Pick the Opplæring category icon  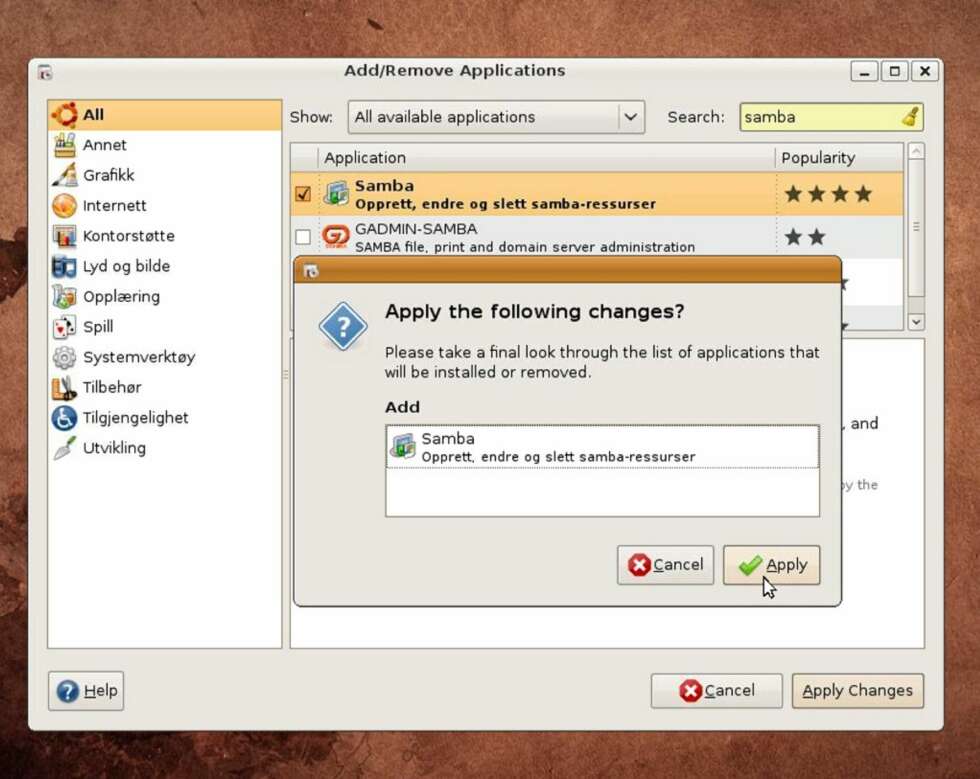[64, 296]
